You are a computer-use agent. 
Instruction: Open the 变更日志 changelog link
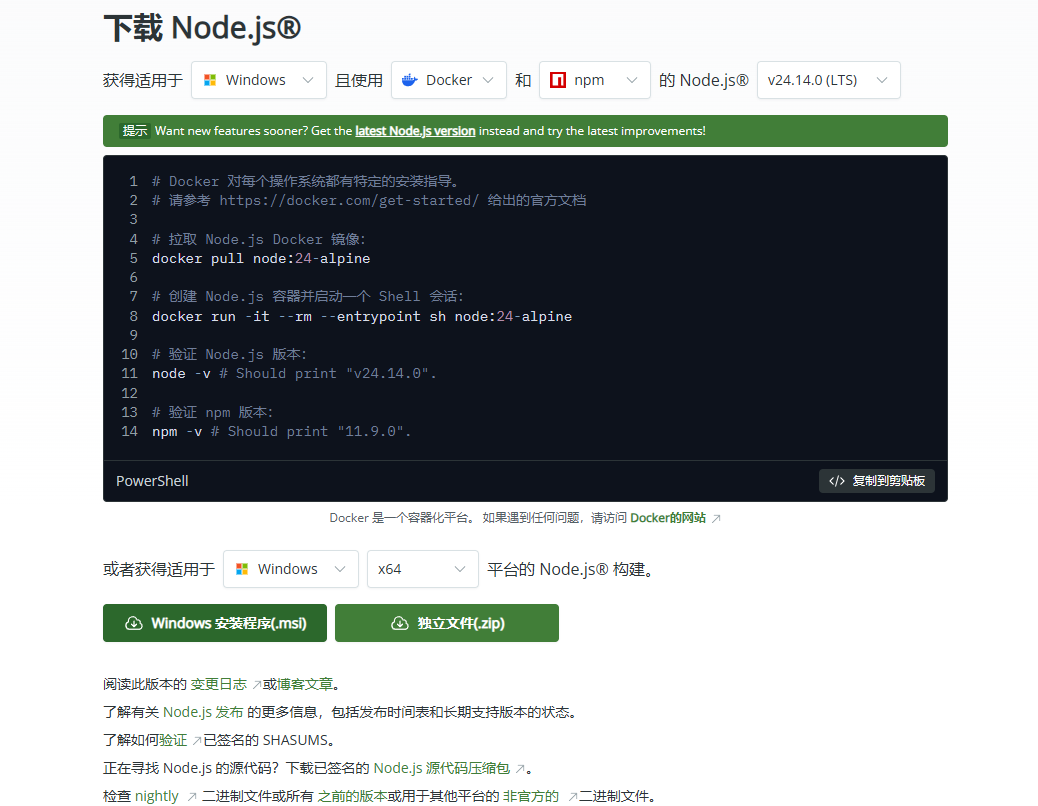click(218, 684)
